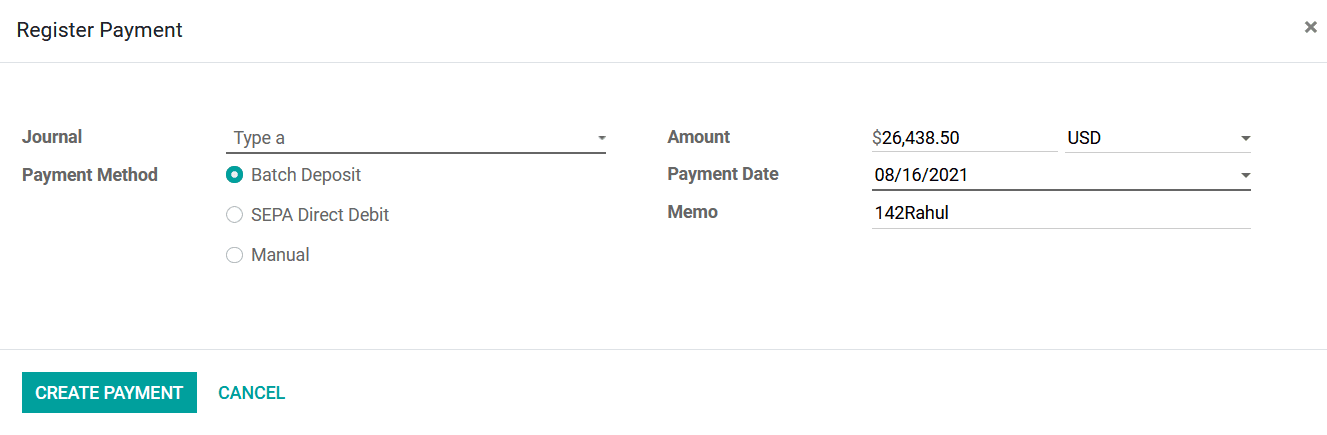
Task: Close the Register Payment dialog with X
Action: (1310, 28)
